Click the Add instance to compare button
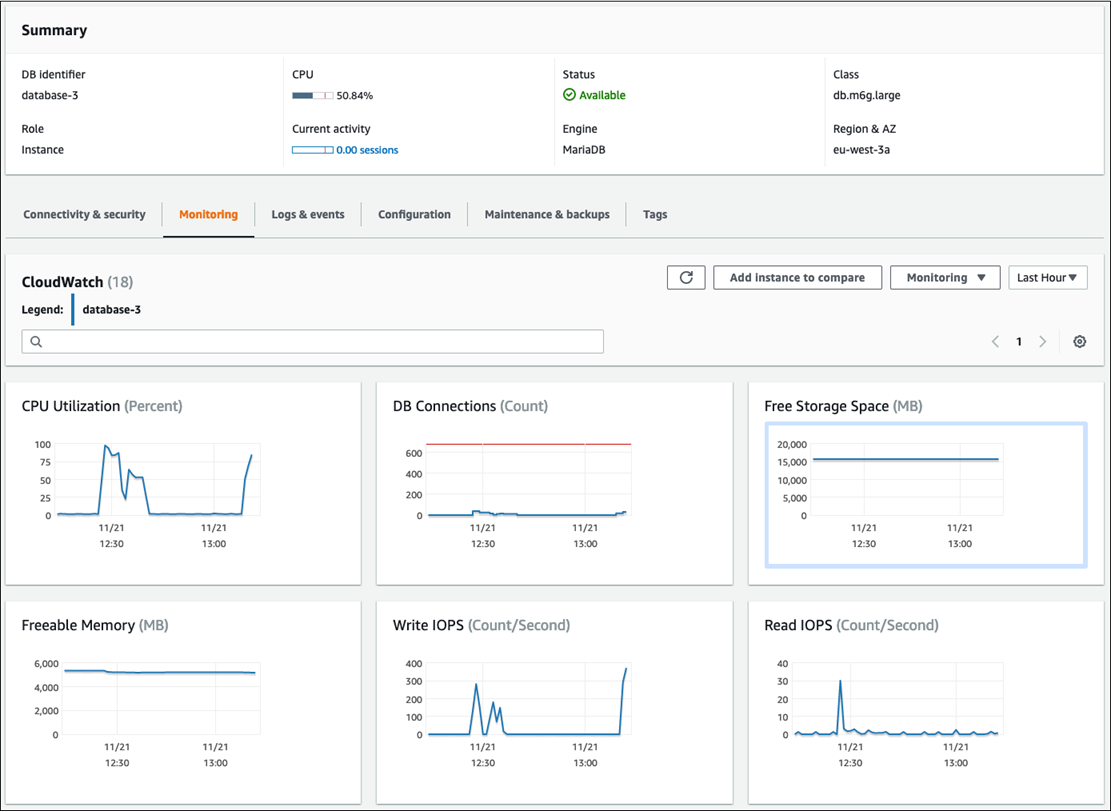Image resolution: width=1111 pixels, height=811 pixels. point(797,277)
